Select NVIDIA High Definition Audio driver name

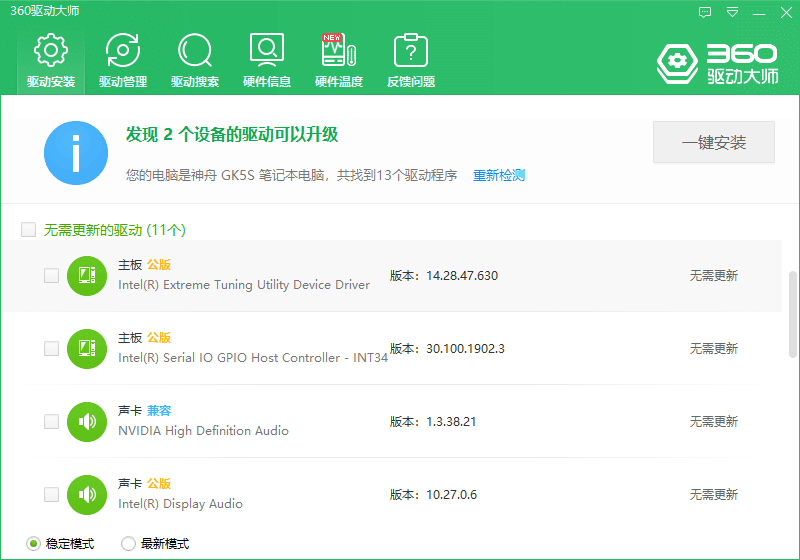203,431
